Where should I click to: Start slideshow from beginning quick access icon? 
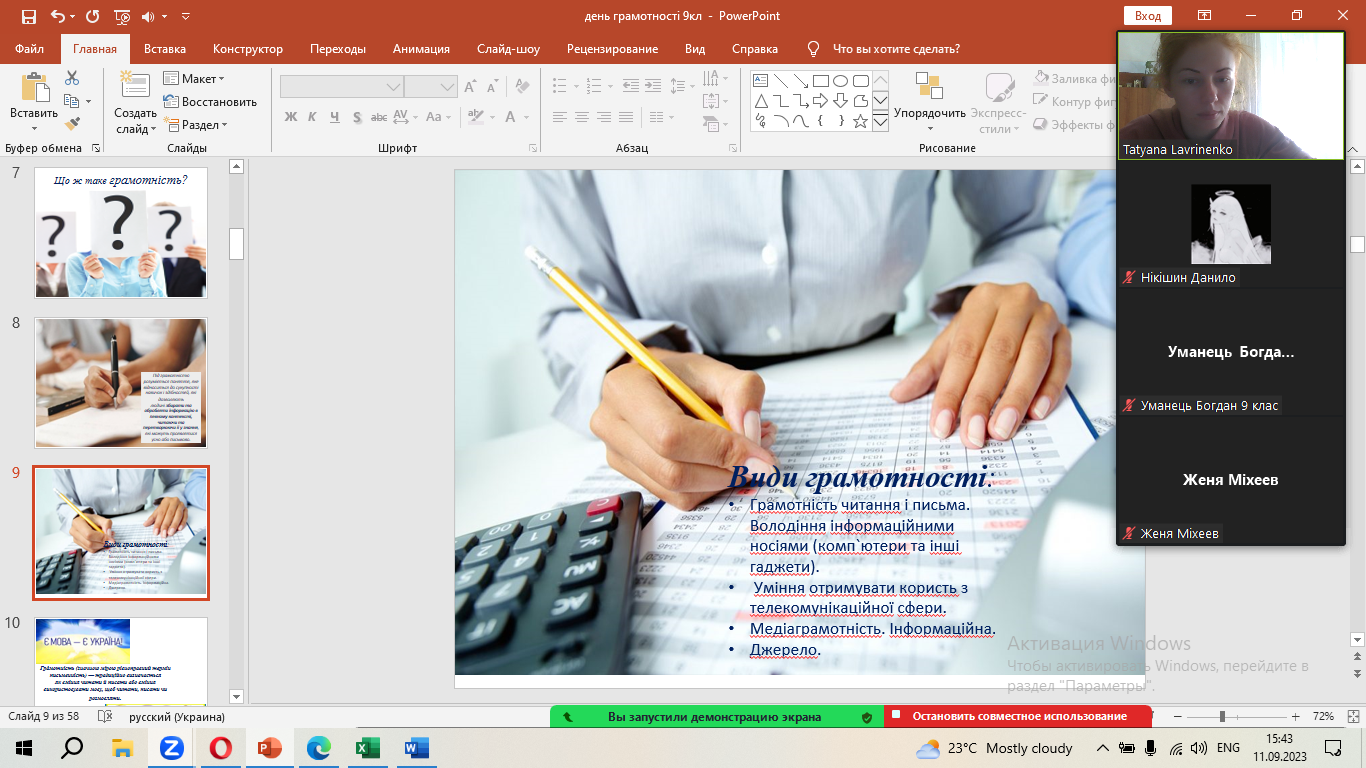coord(123,16)
